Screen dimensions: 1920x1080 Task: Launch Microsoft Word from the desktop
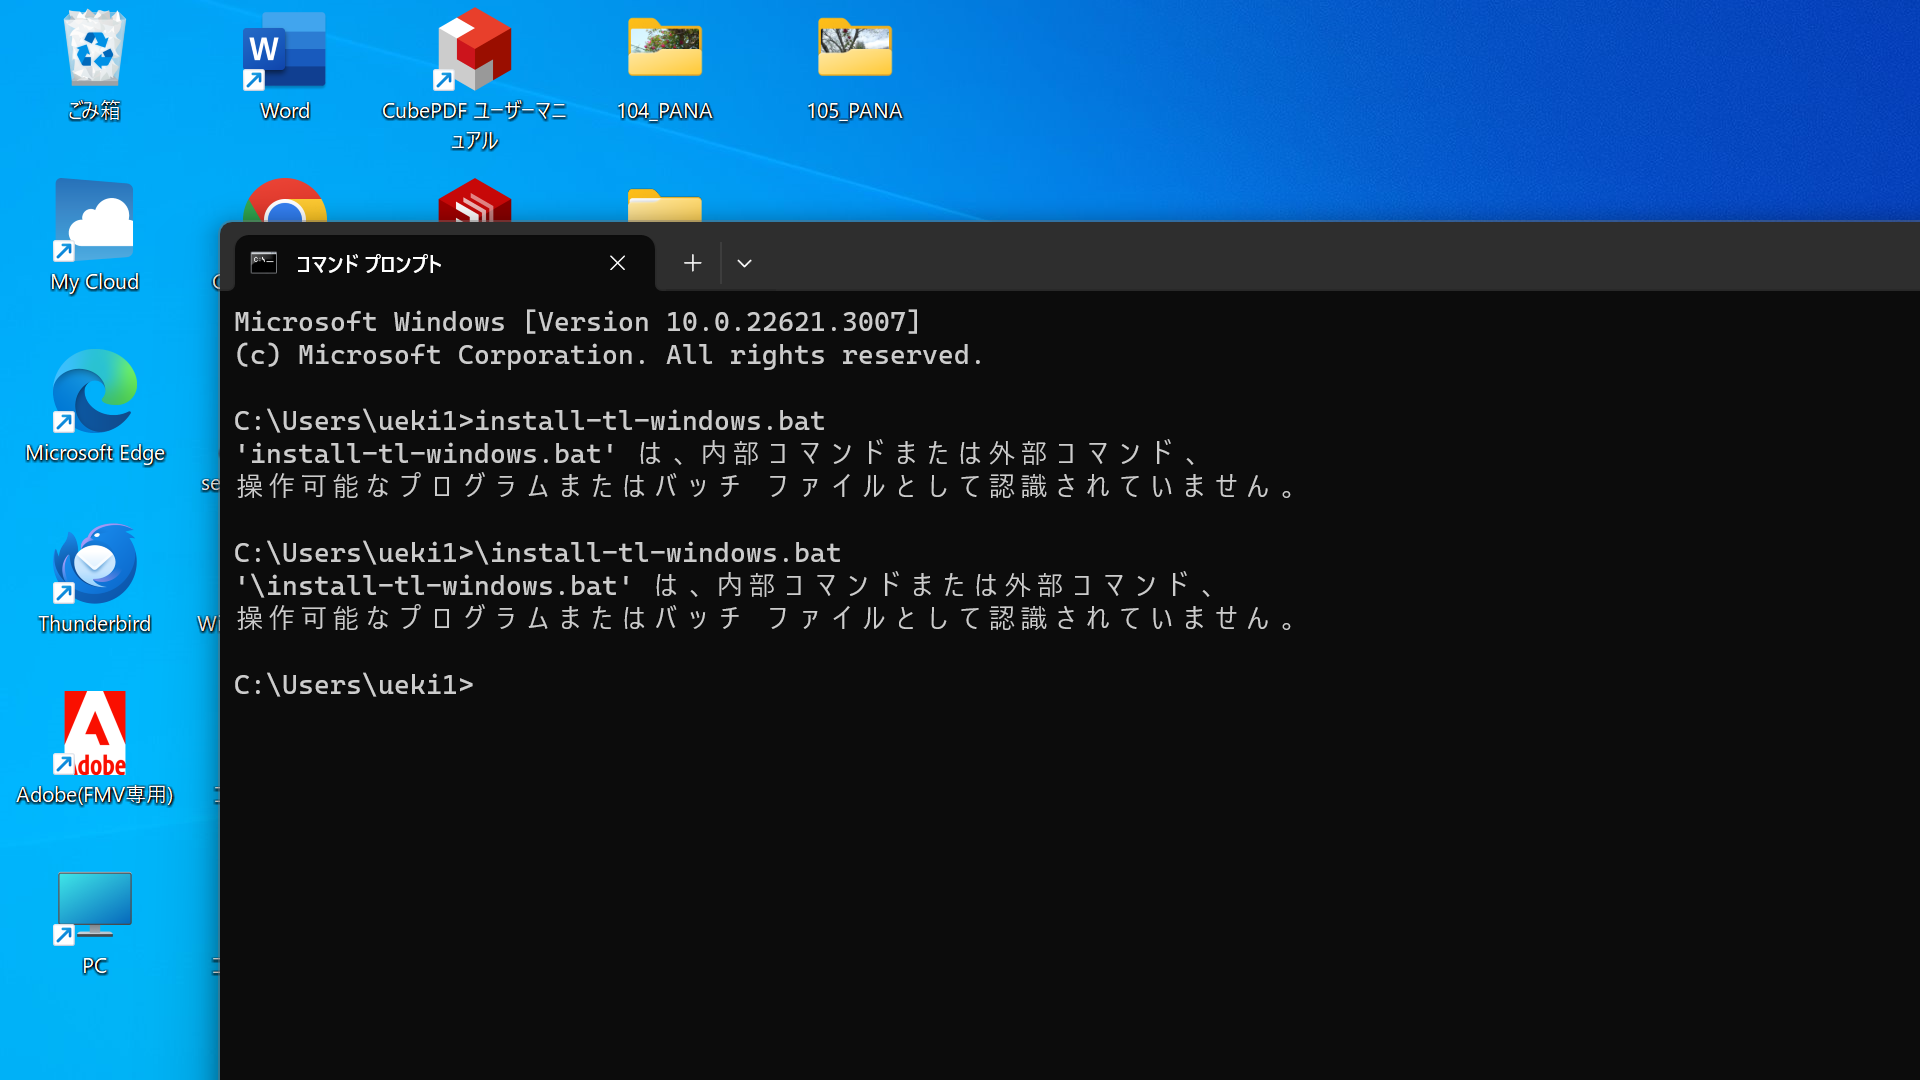pos(284,48)
